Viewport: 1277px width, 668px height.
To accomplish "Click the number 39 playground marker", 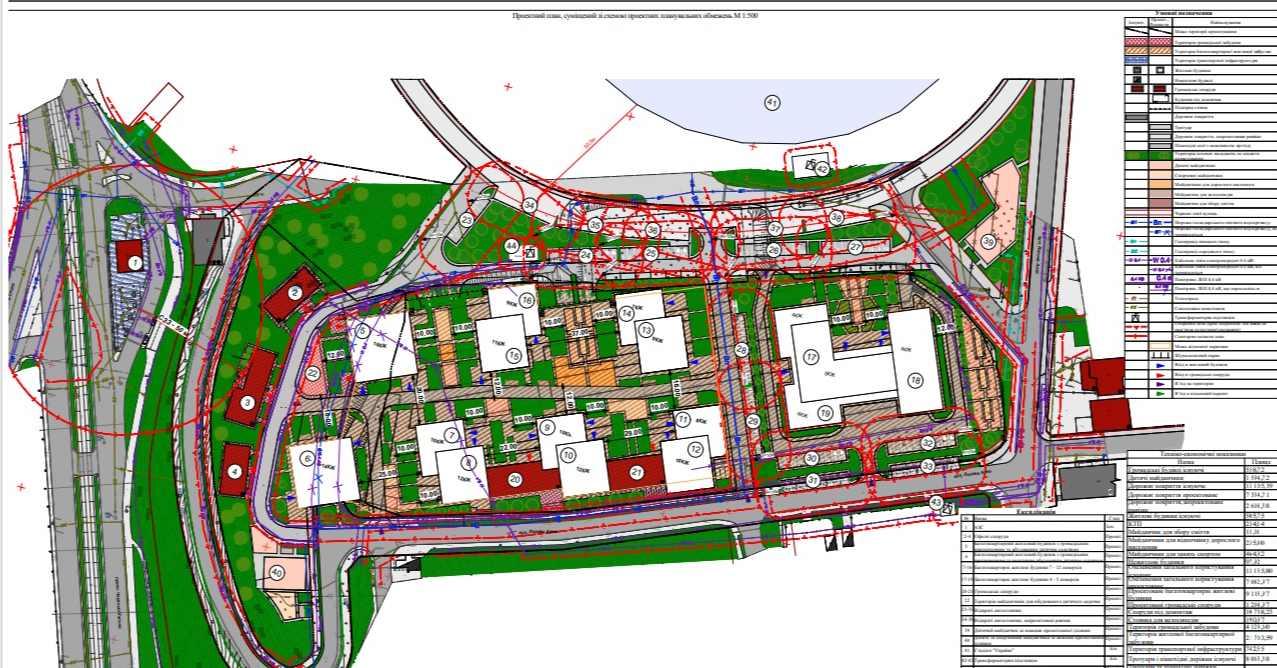I will [988, 240].
